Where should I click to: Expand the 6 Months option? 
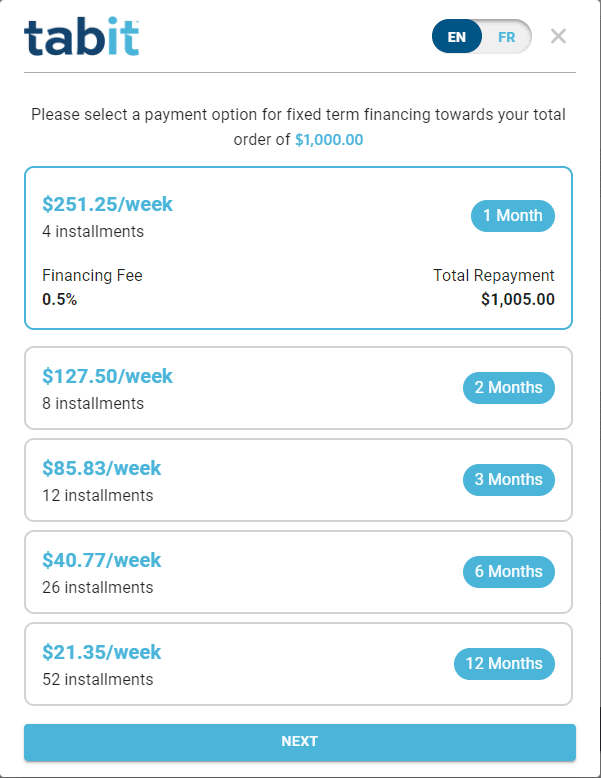click(508, 572)
